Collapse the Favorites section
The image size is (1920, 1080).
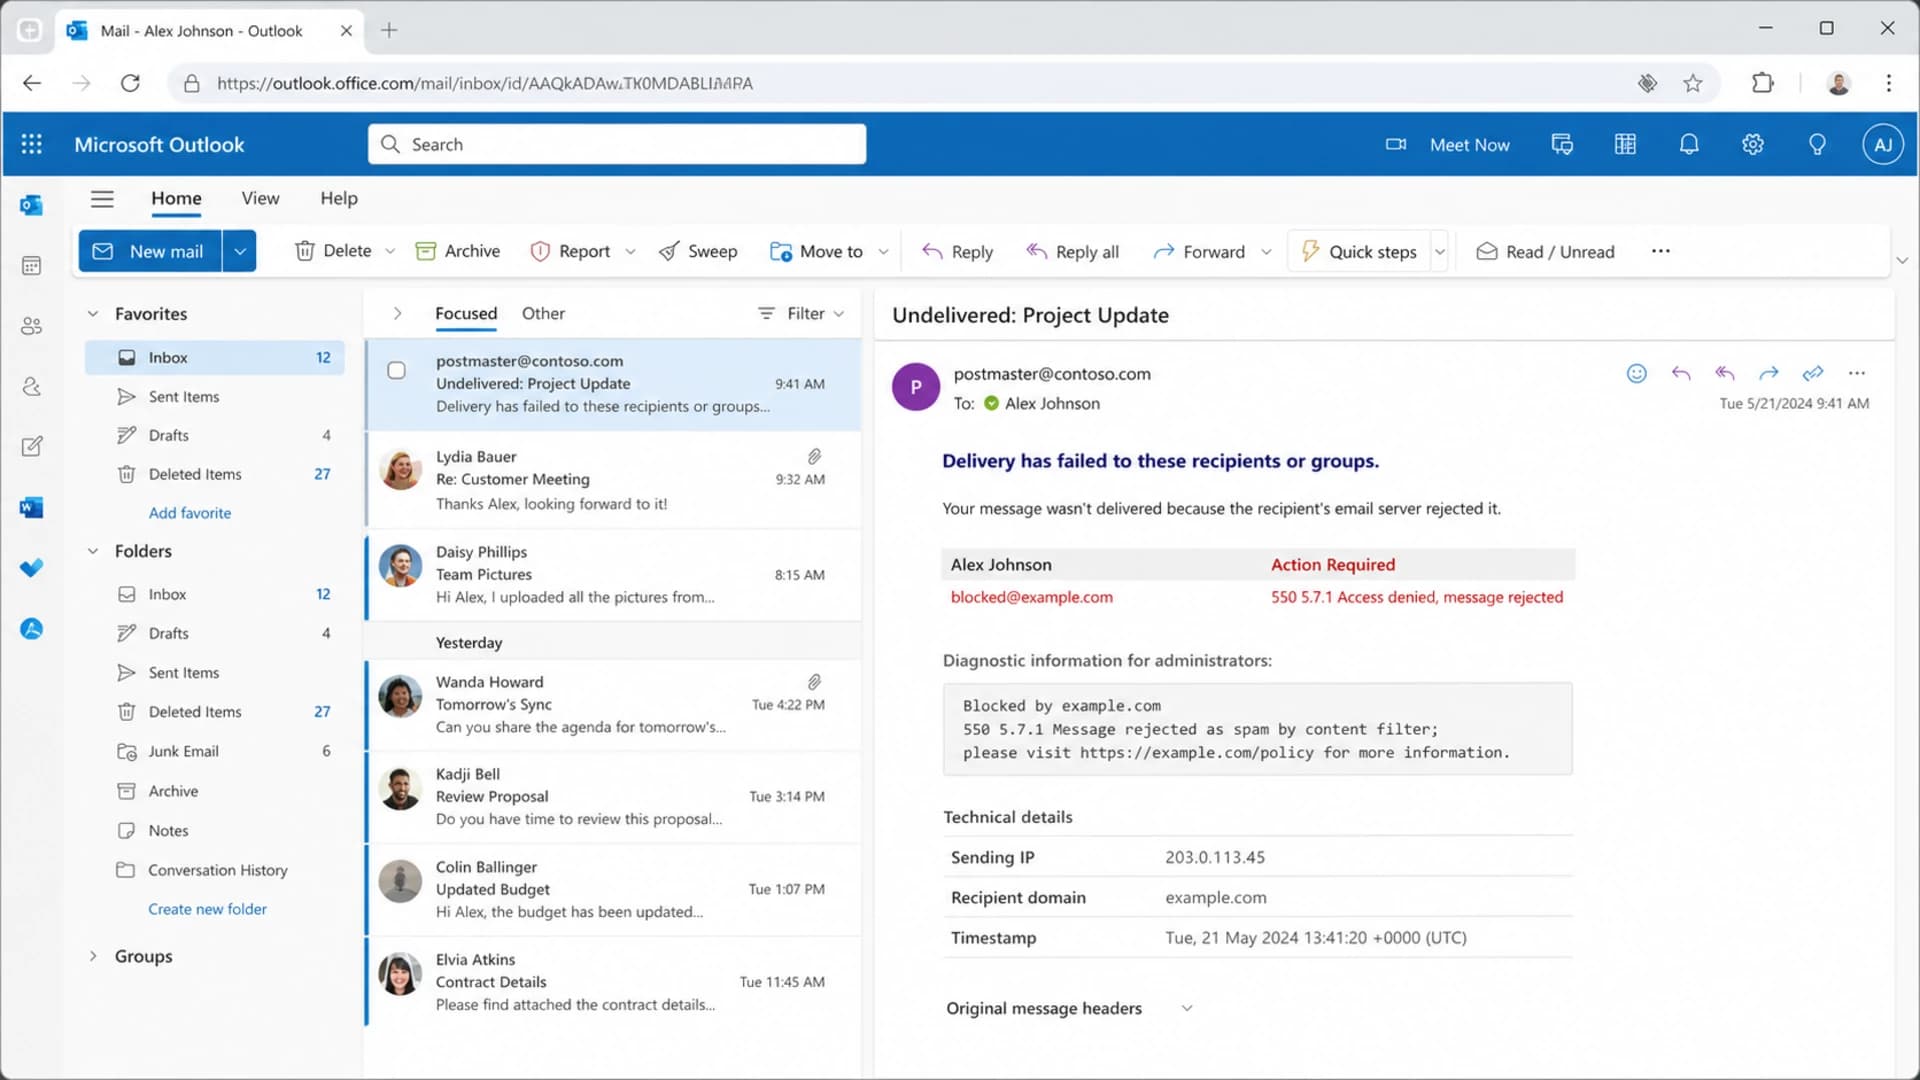pos(93,313)
